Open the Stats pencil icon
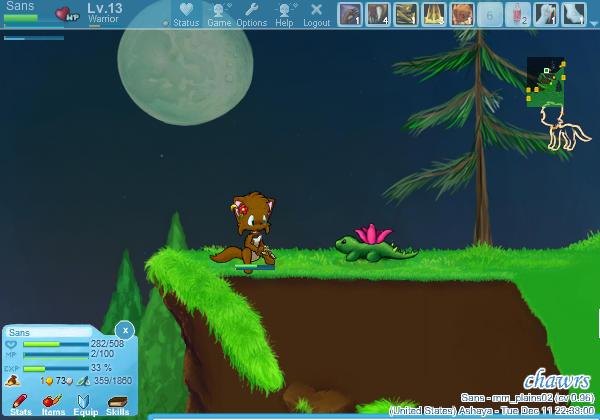This screenshot has width=600, height=420. point(21,402)
